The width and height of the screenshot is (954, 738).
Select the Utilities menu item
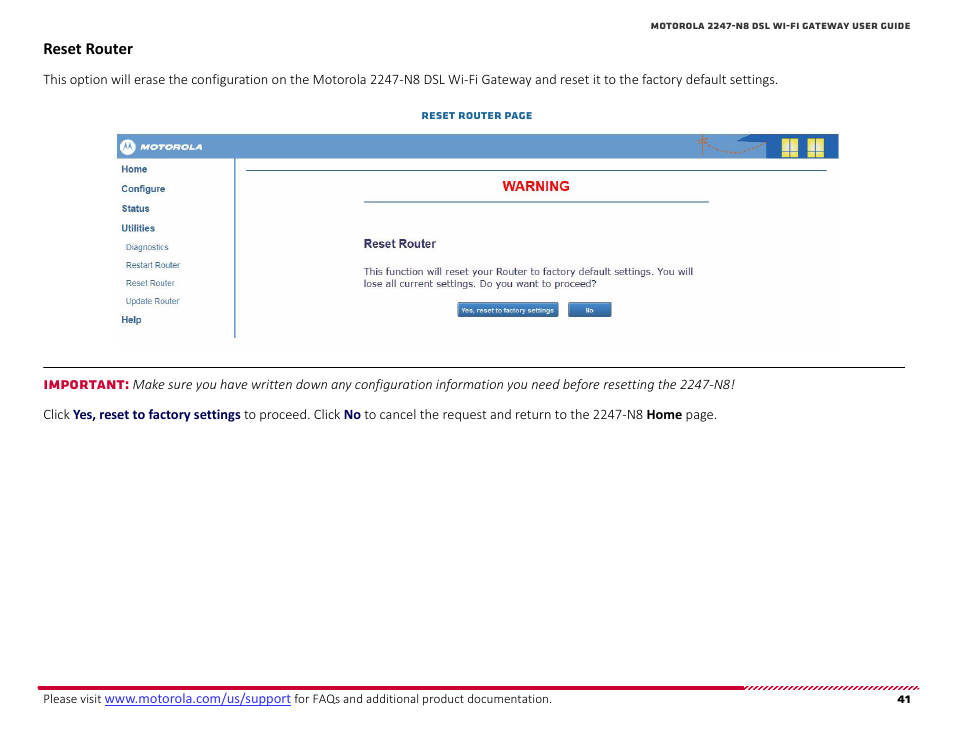coord(138,228)
